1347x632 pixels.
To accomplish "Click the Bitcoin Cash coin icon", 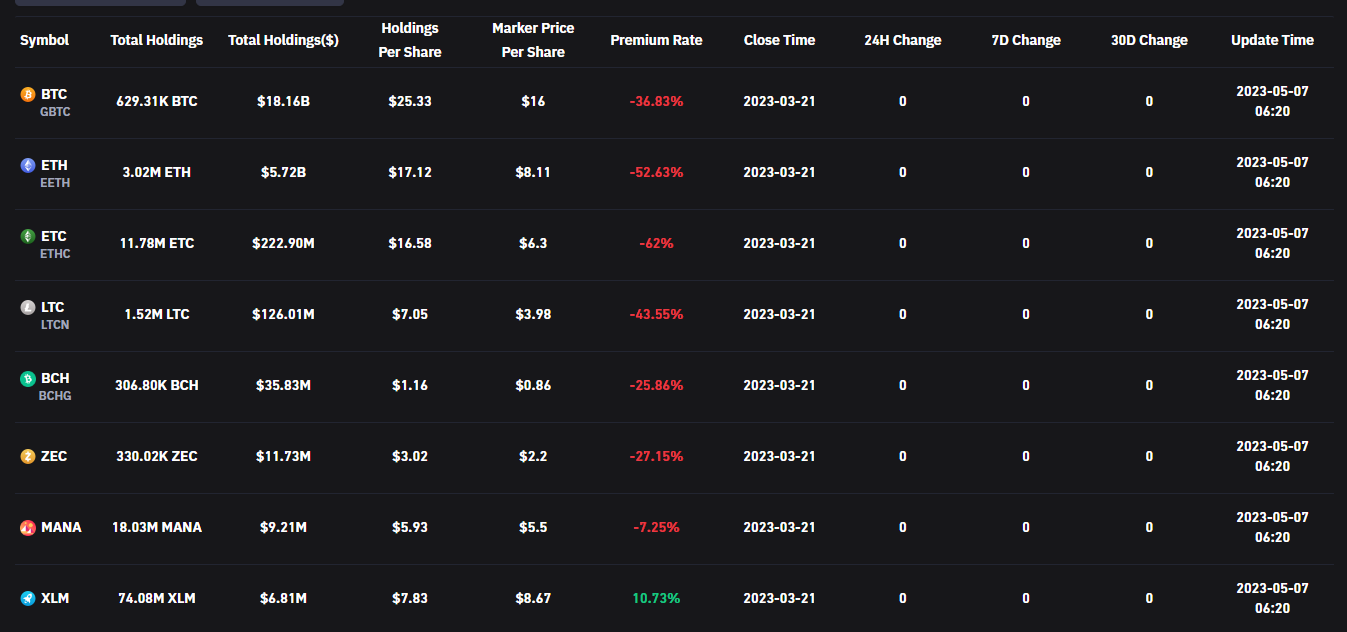I will click(x=28, y=378).
